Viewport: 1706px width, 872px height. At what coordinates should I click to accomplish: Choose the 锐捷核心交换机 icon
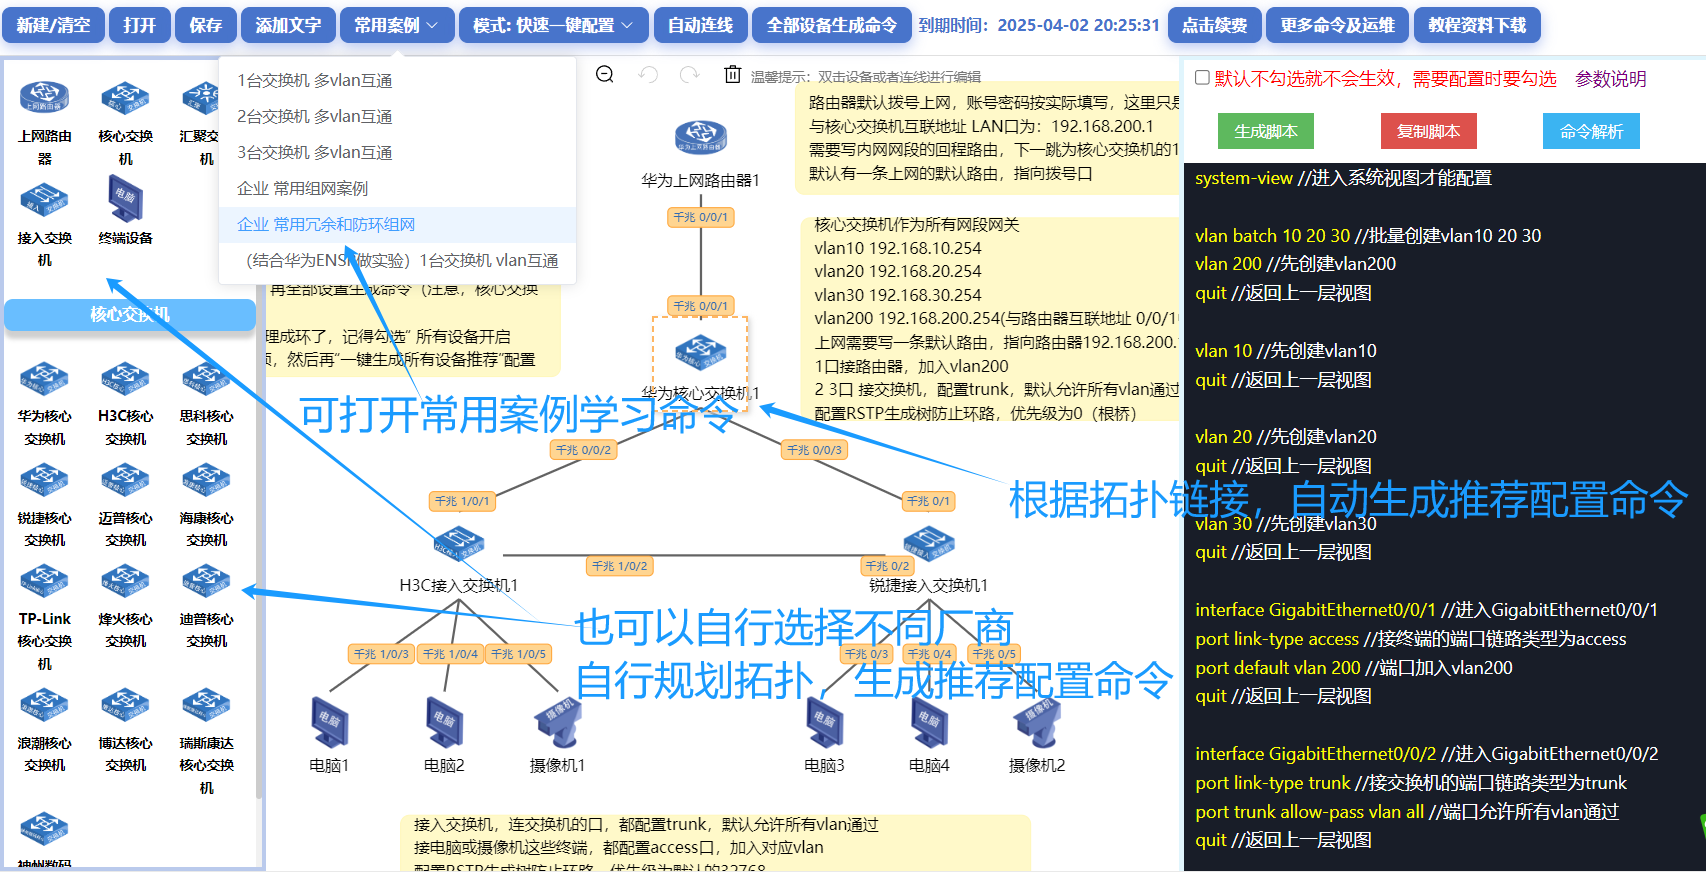coord(44,482)
